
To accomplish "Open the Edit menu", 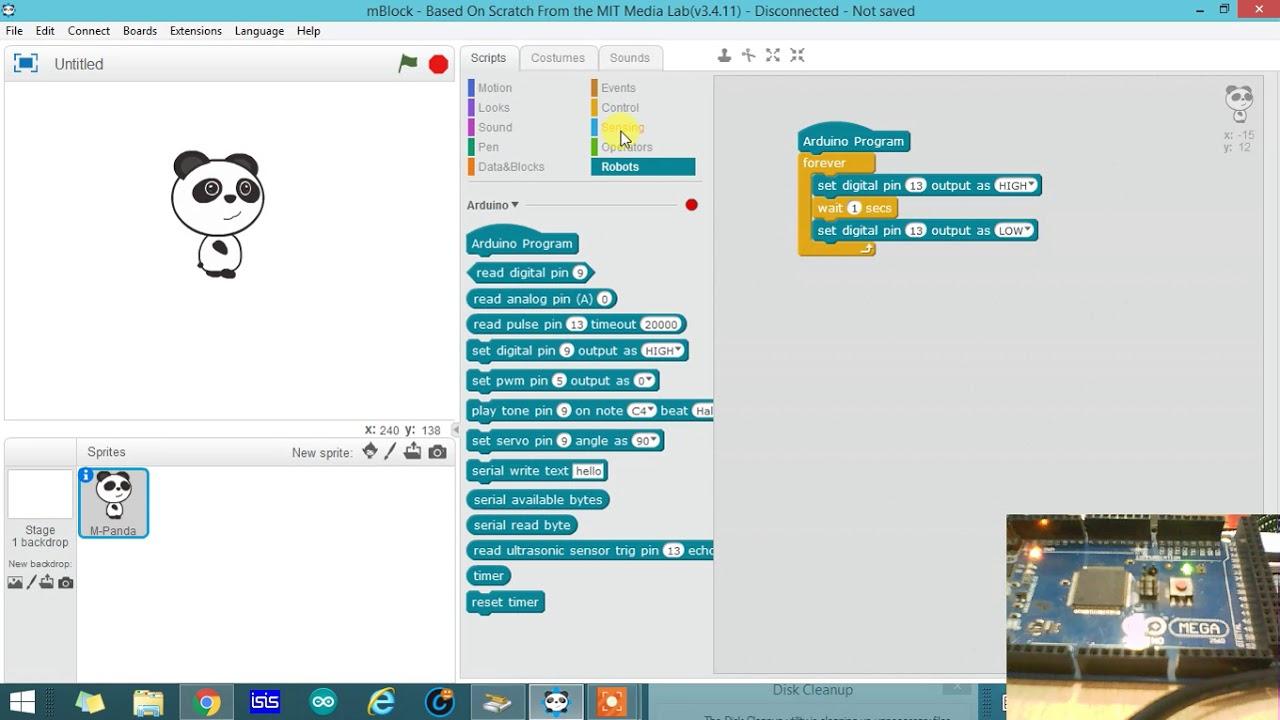I will pyautogui.click(x=45, y=31).
